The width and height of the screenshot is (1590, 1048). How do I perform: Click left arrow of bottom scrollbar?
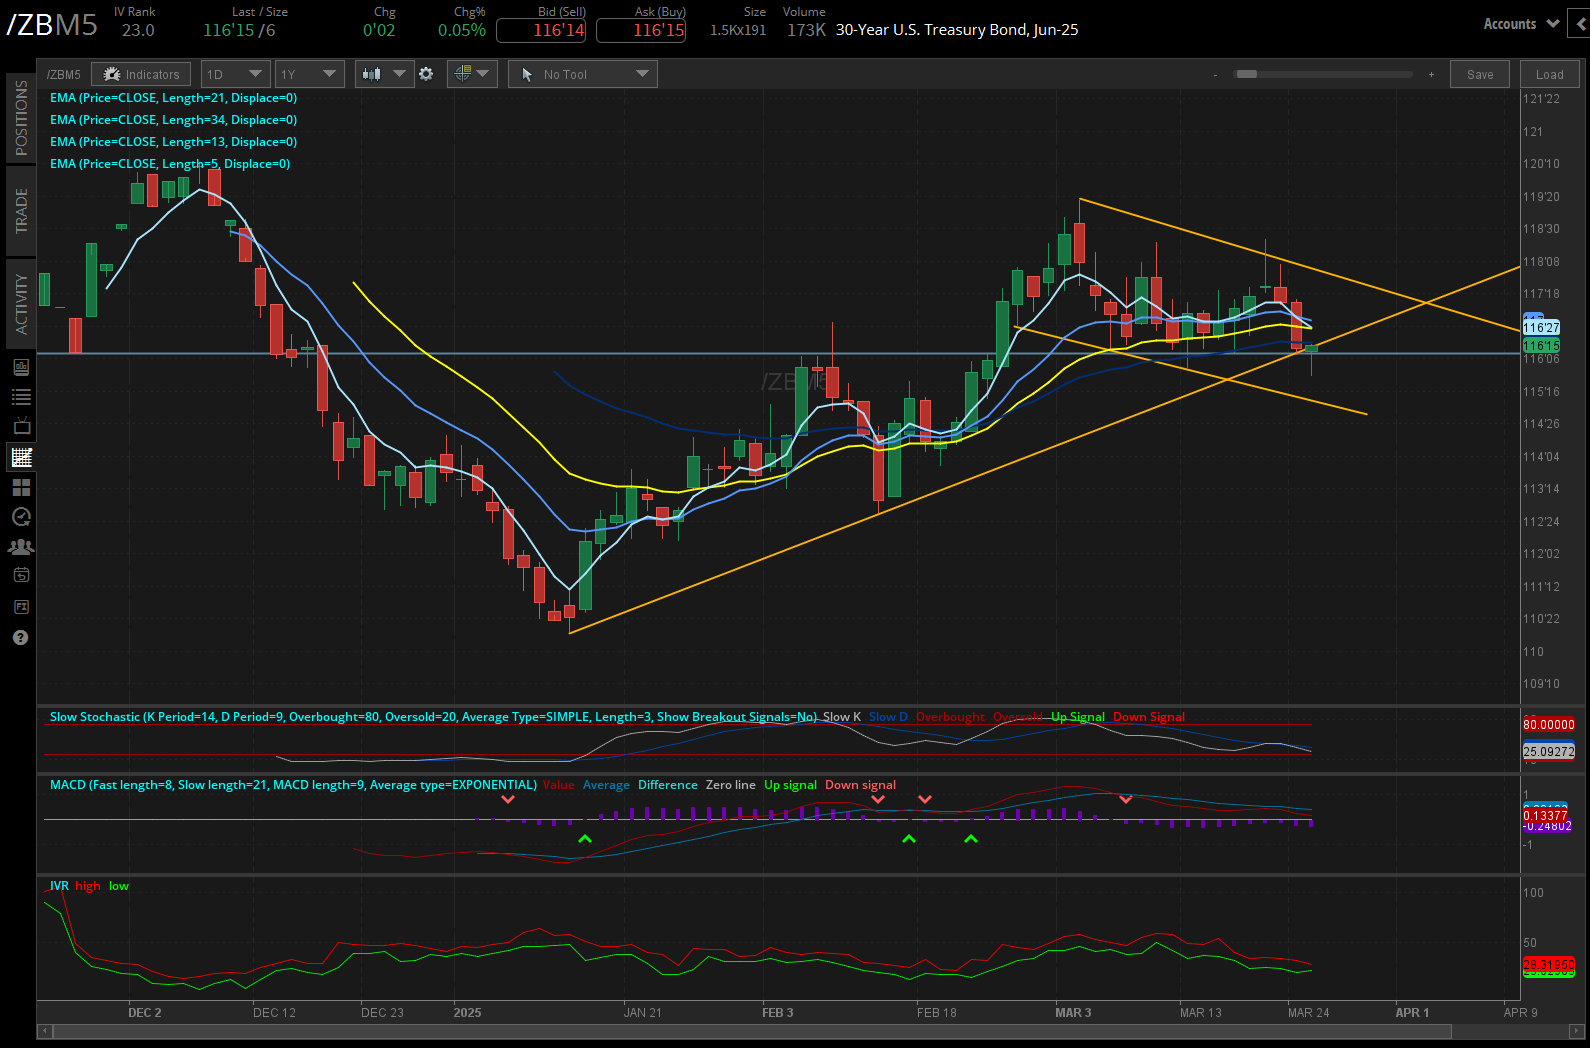[x=44, y=1031]
